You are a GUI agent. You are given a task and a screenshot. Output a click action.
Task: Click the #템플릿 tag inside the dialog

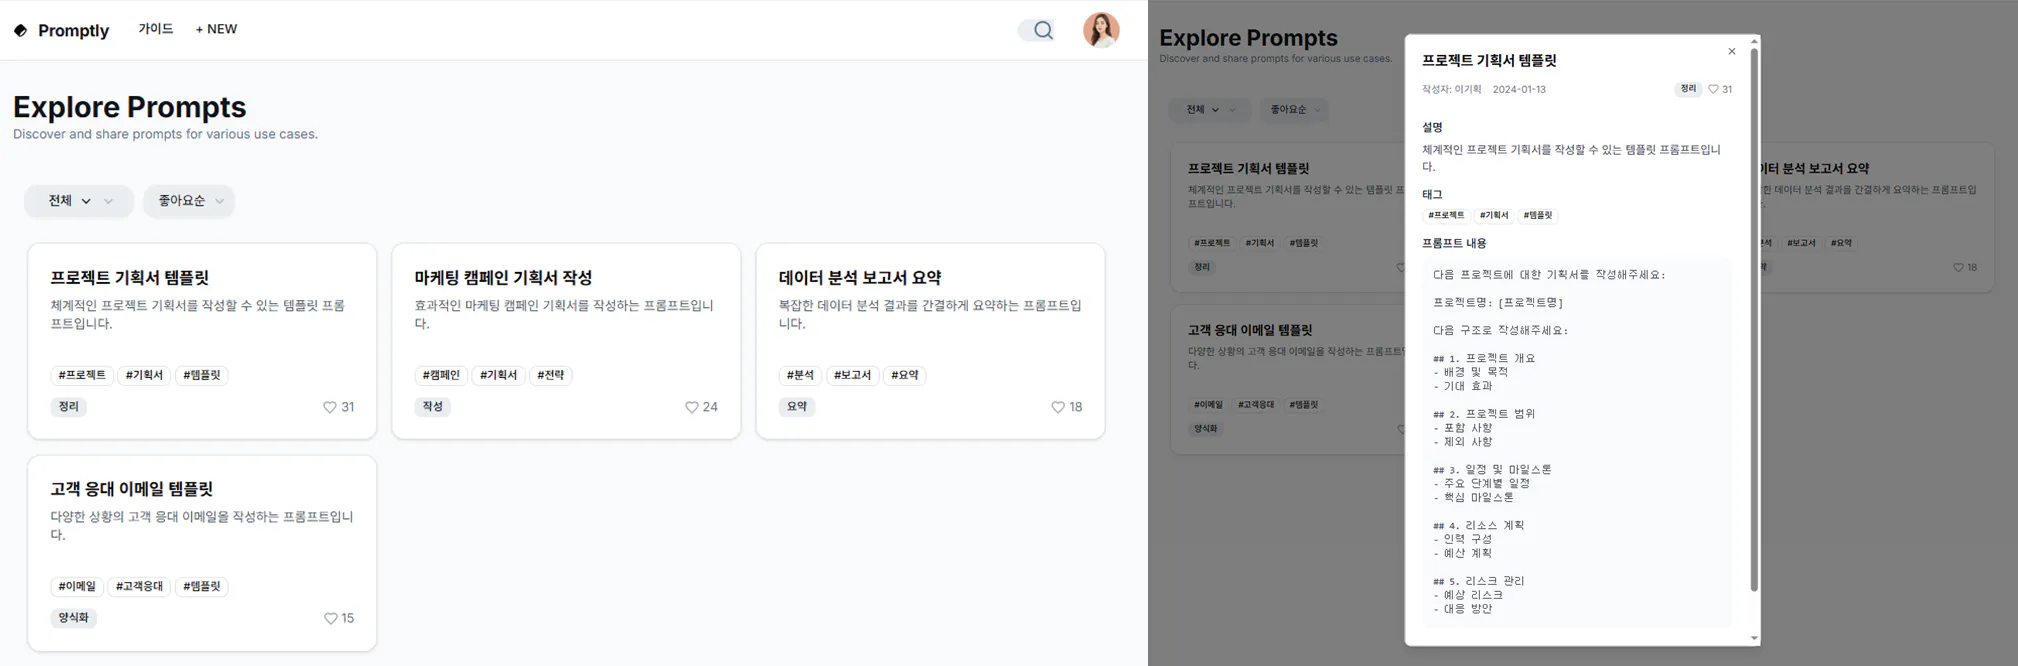pos(1538,215)
